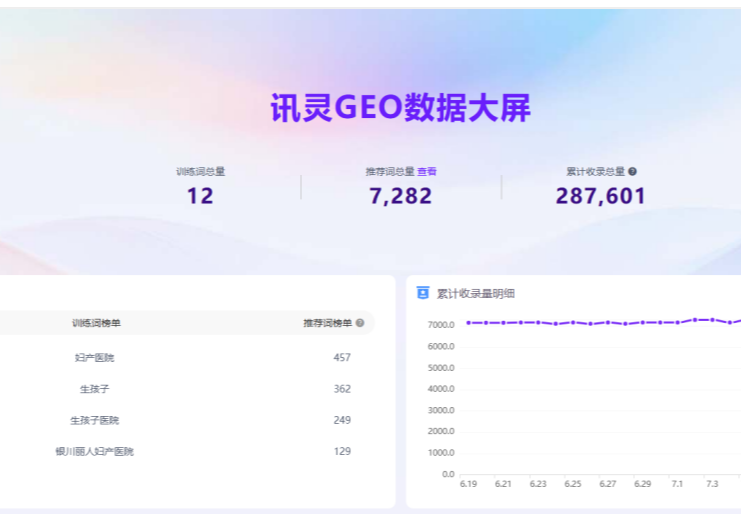Click the 训练词总量 label
The width and height of the screenshot is (741, 514).
coord(200,171)
